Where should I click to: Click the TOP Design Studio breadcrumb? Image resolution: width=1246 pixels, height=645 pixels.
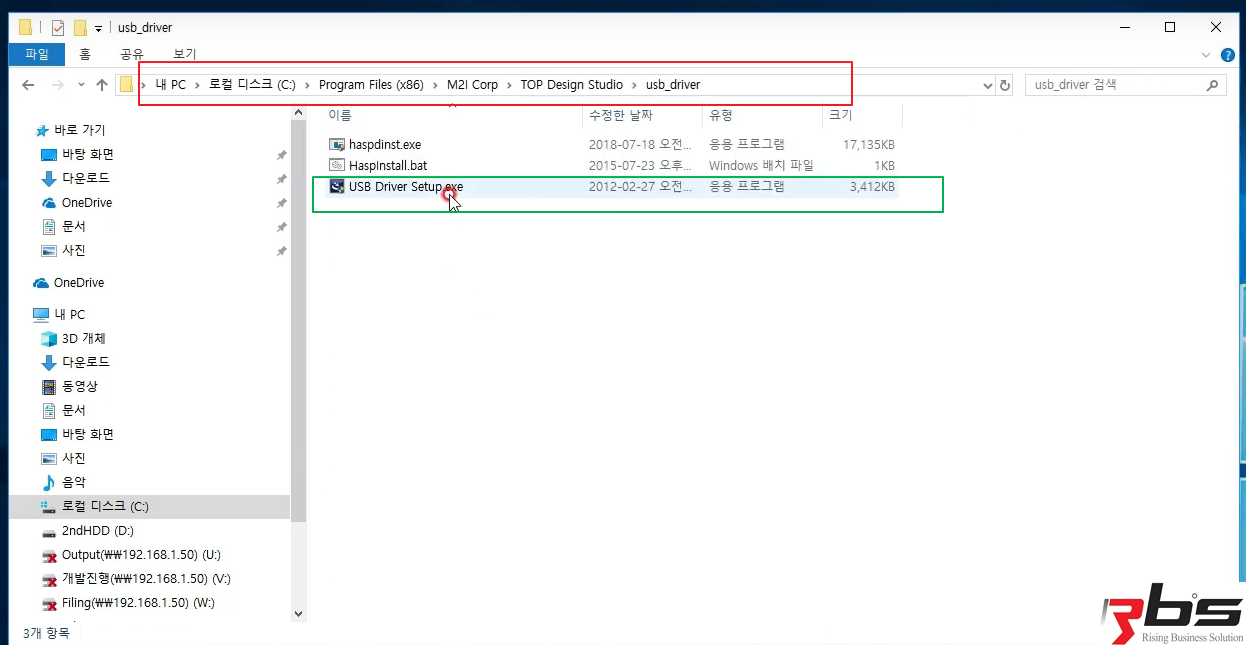(x=571, y=85)
